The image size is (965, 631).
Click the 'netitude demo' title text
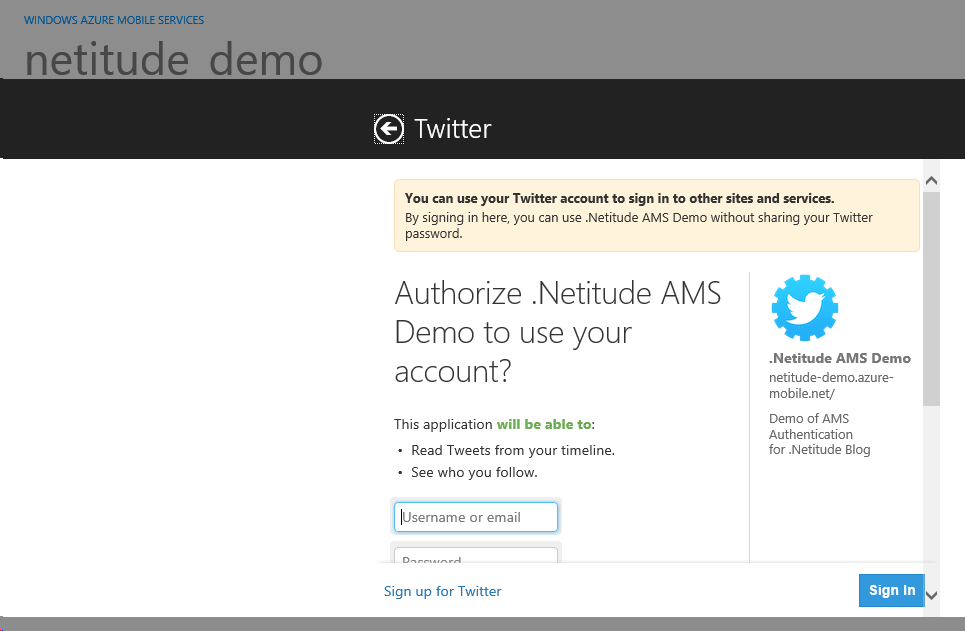[x=174, y=60]
